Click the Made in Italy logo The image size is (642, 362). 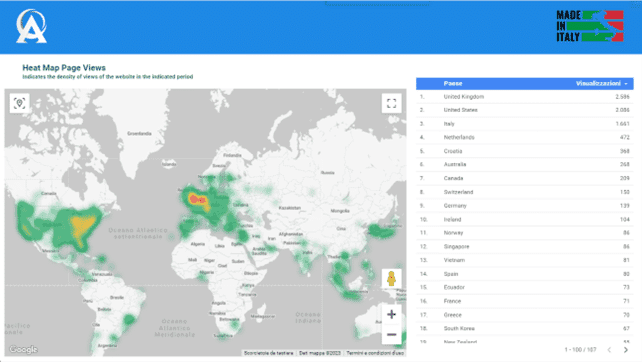point(590,26)
